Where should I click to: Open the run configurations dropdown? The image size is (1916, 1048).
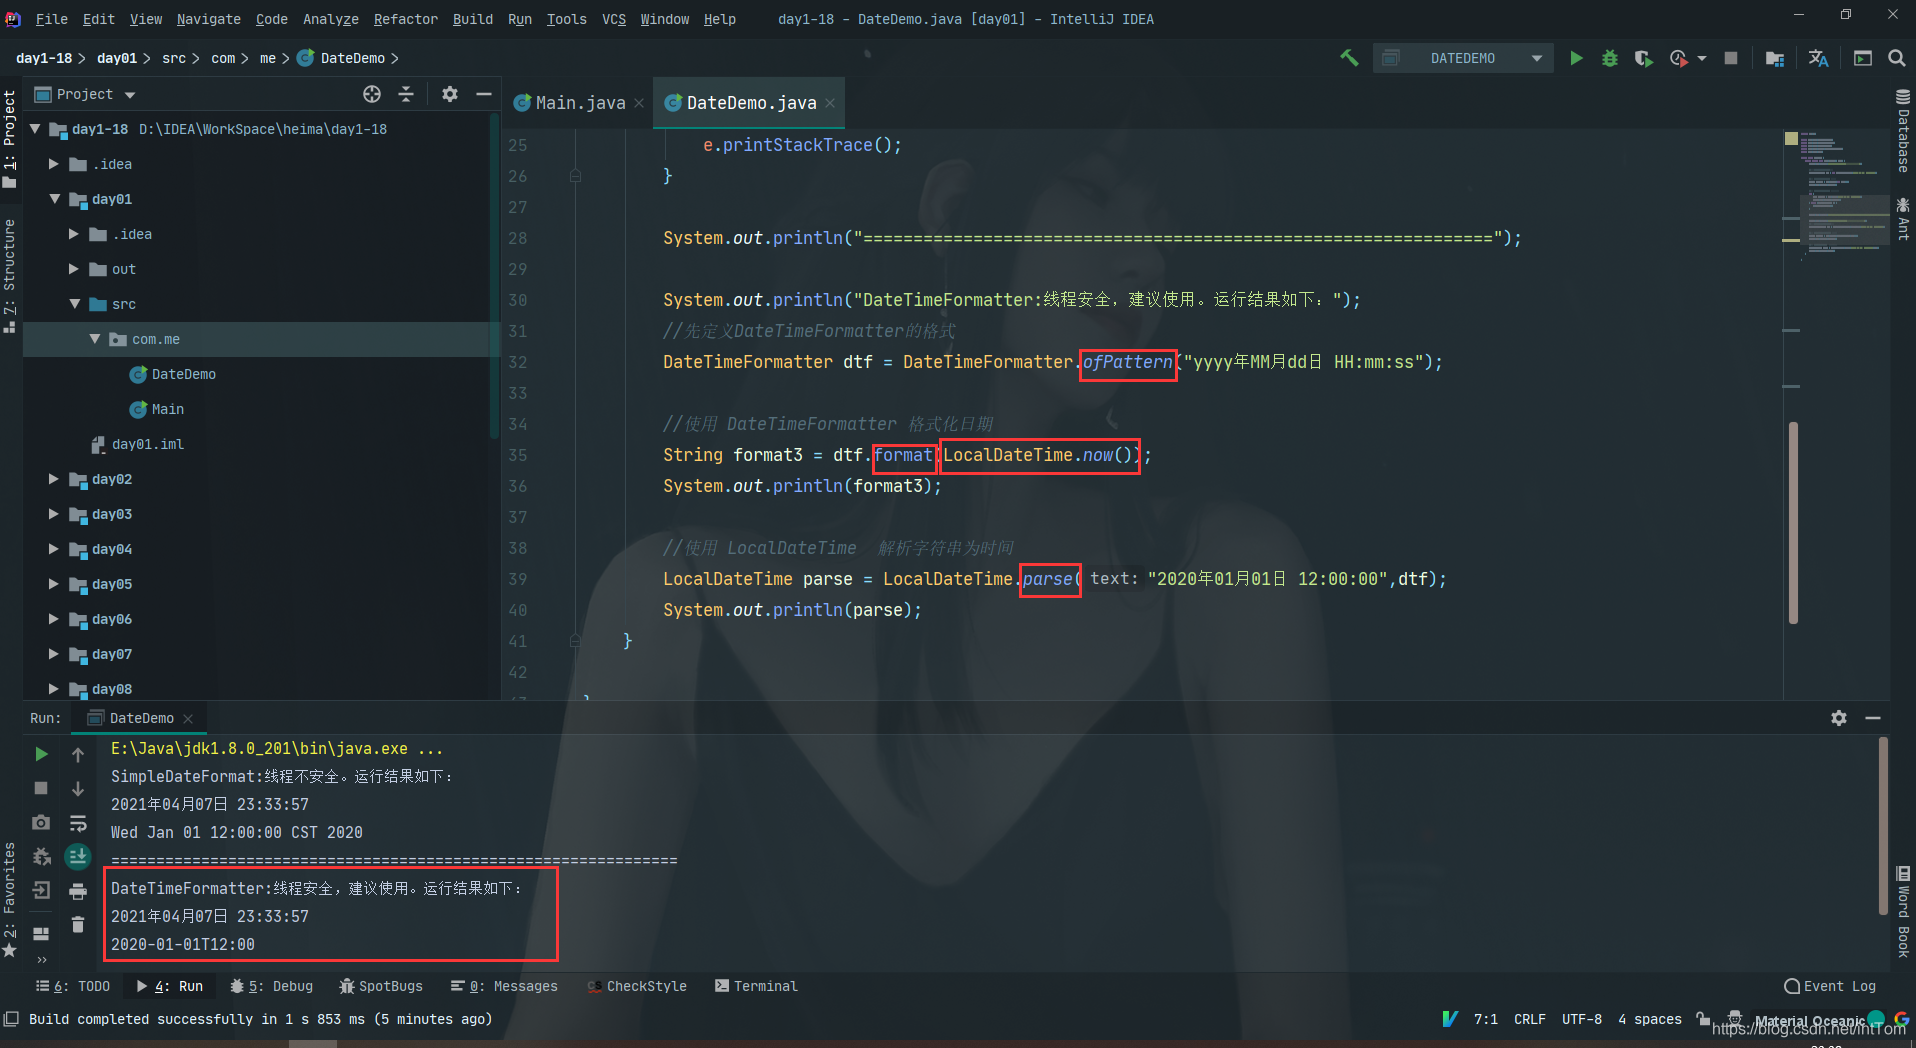pos(1537,58)
